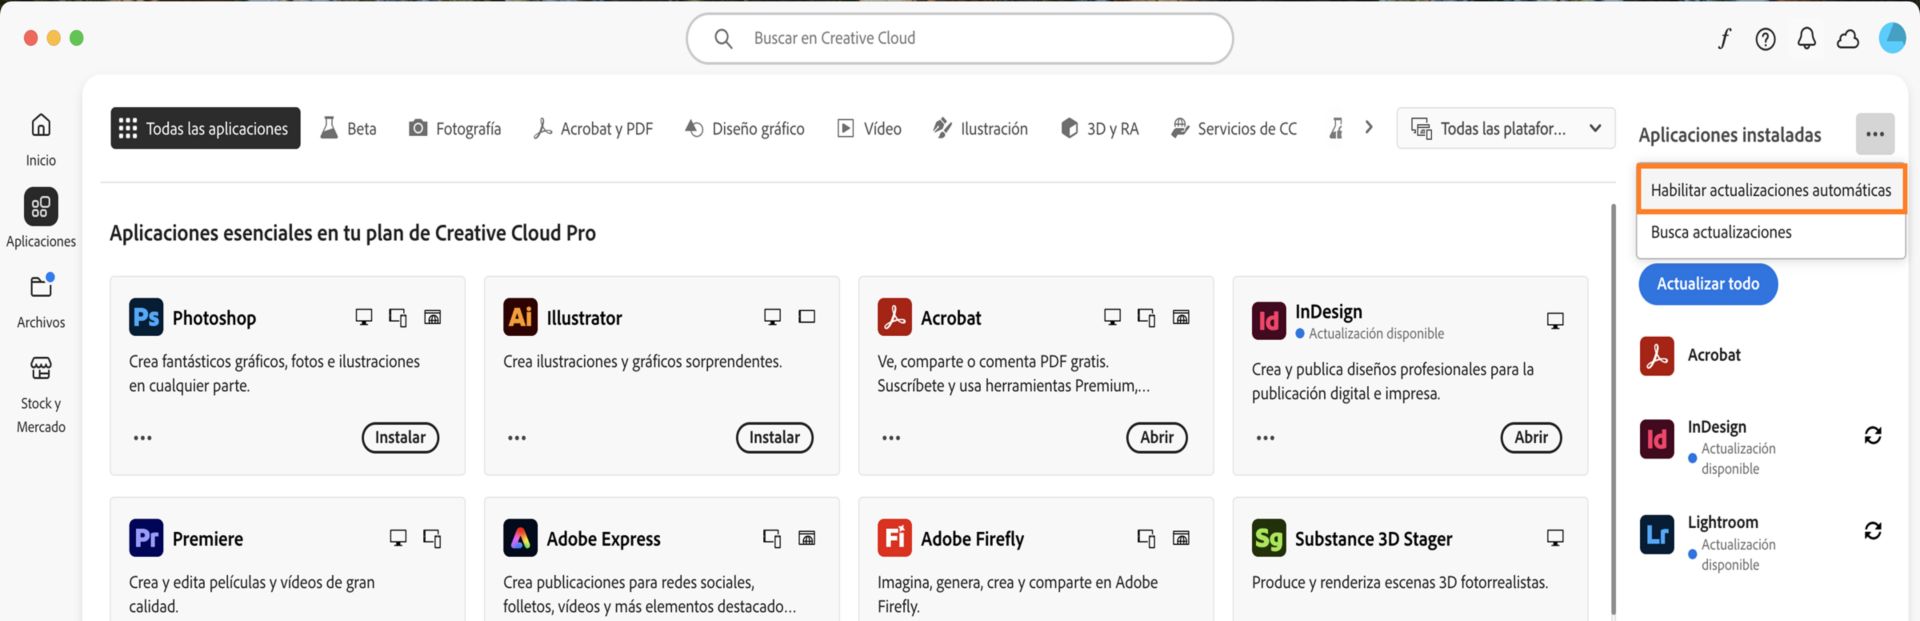Viewport: 1920px width, 621px height.
Task: Open Illustrator card more options ellipsis
Action: pyautogui.click(x=517, y=438)
